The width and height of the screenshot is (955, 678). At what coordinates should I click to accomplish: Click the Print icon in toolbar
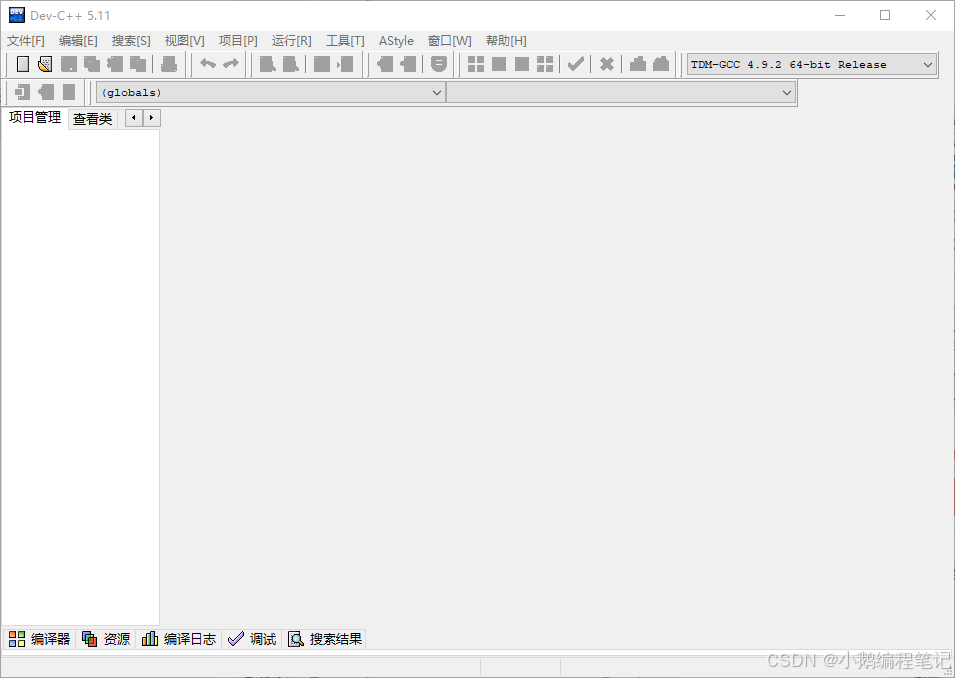point(169,64)
